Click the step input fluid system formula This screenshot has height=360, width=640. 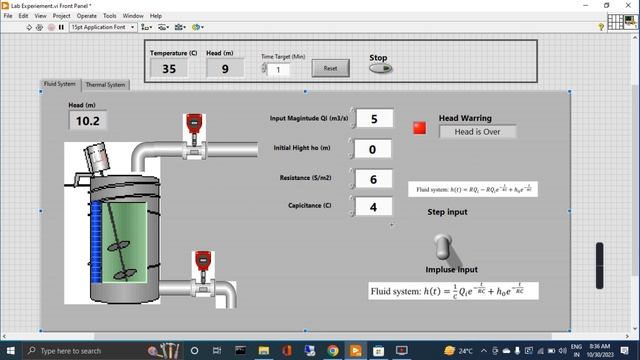[x=473, y=189]
